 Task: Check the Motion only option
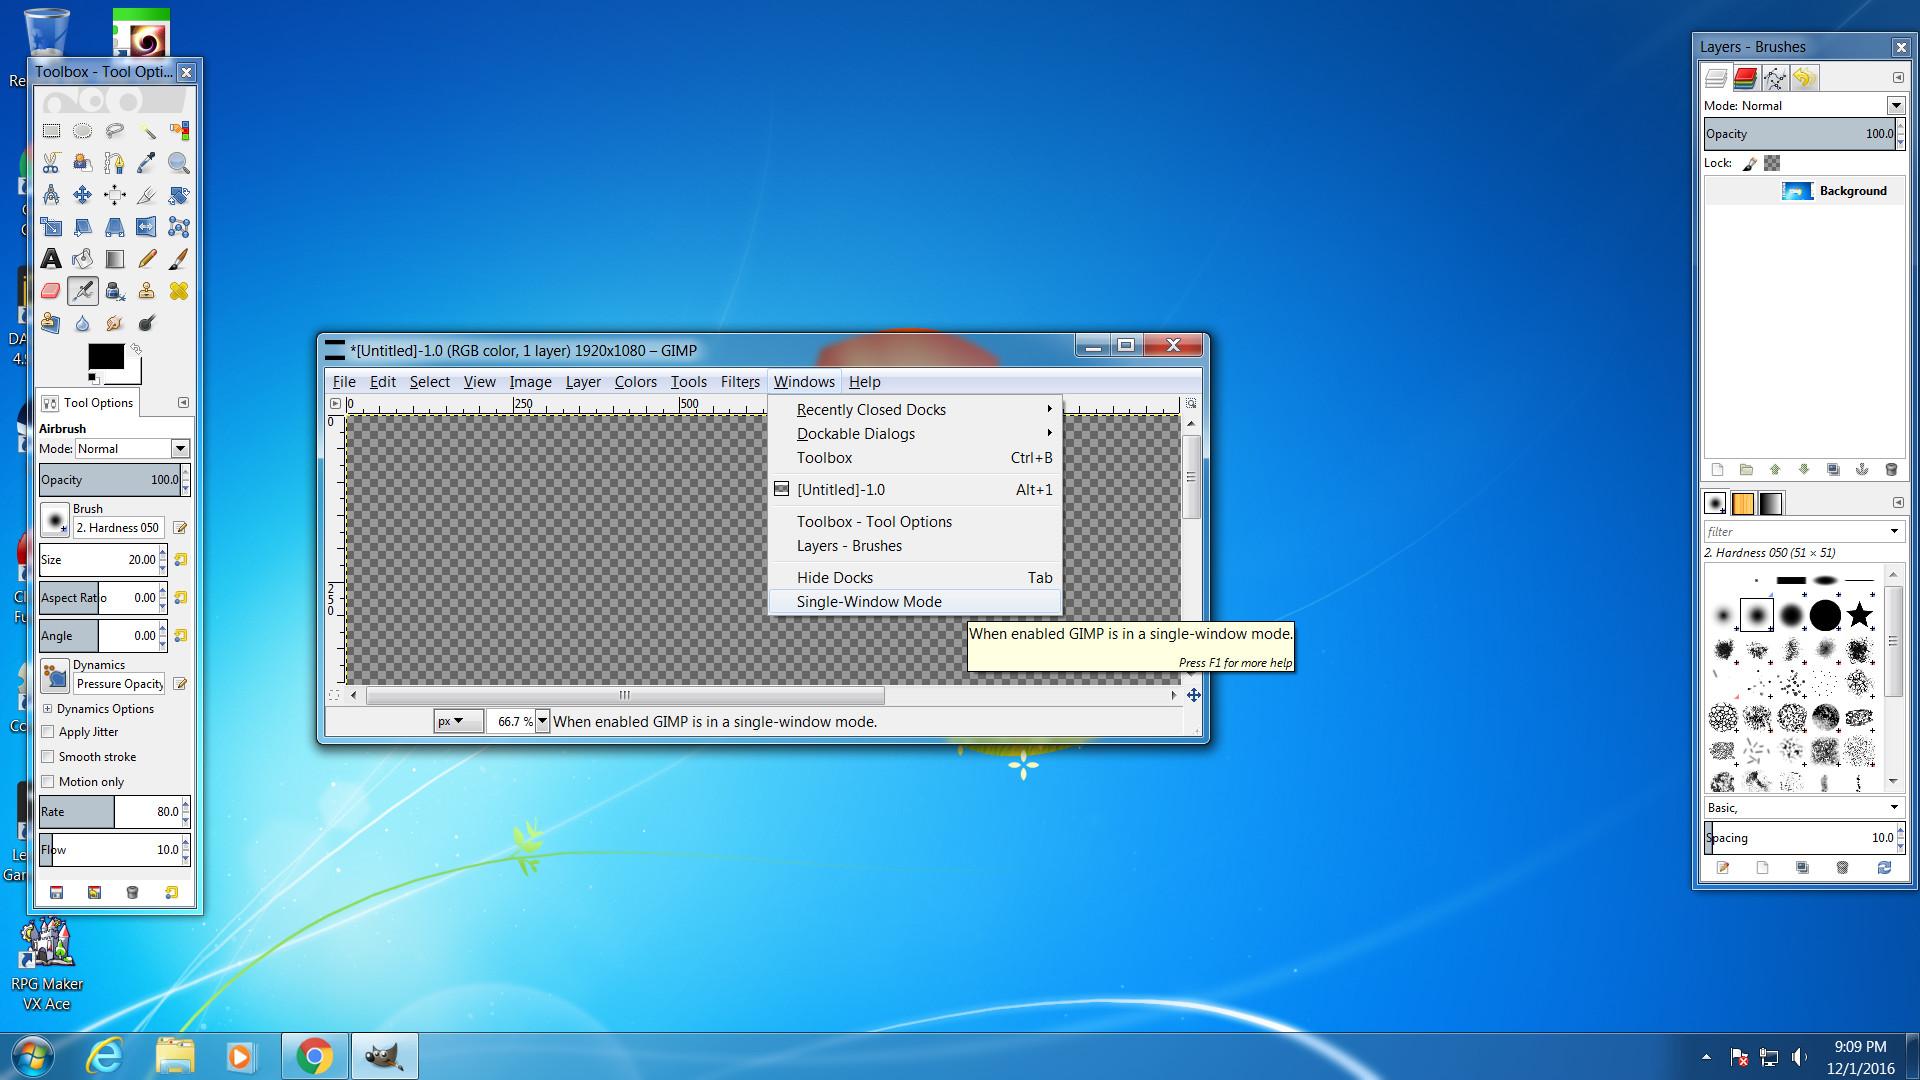pos(48,782)
